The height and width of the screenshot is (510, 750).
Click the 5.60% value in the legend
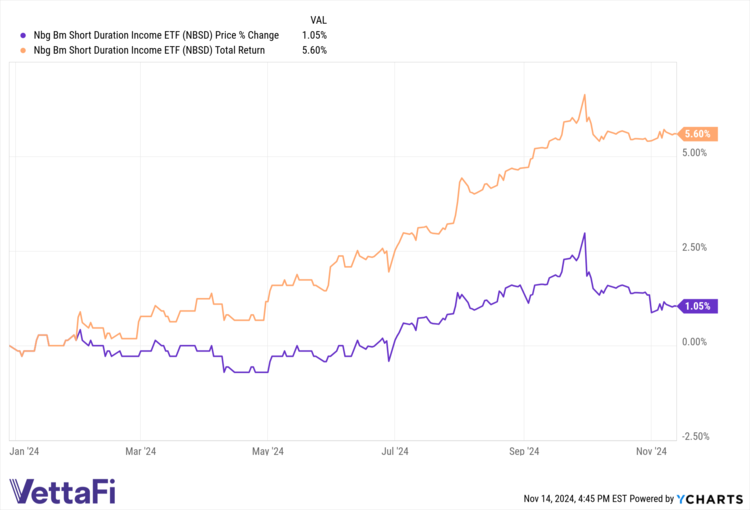point(314,49)
